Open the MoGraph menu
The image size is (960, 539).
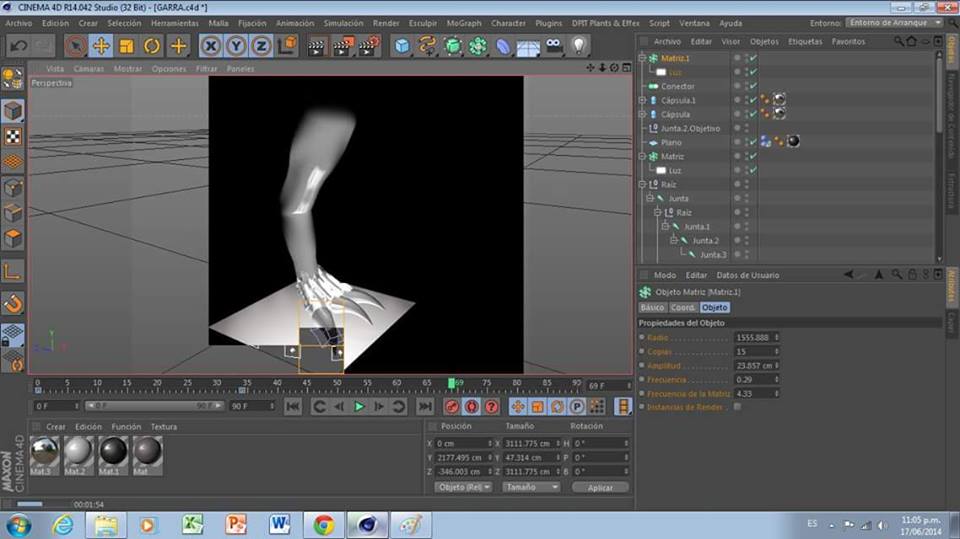[x=463, y=23]
